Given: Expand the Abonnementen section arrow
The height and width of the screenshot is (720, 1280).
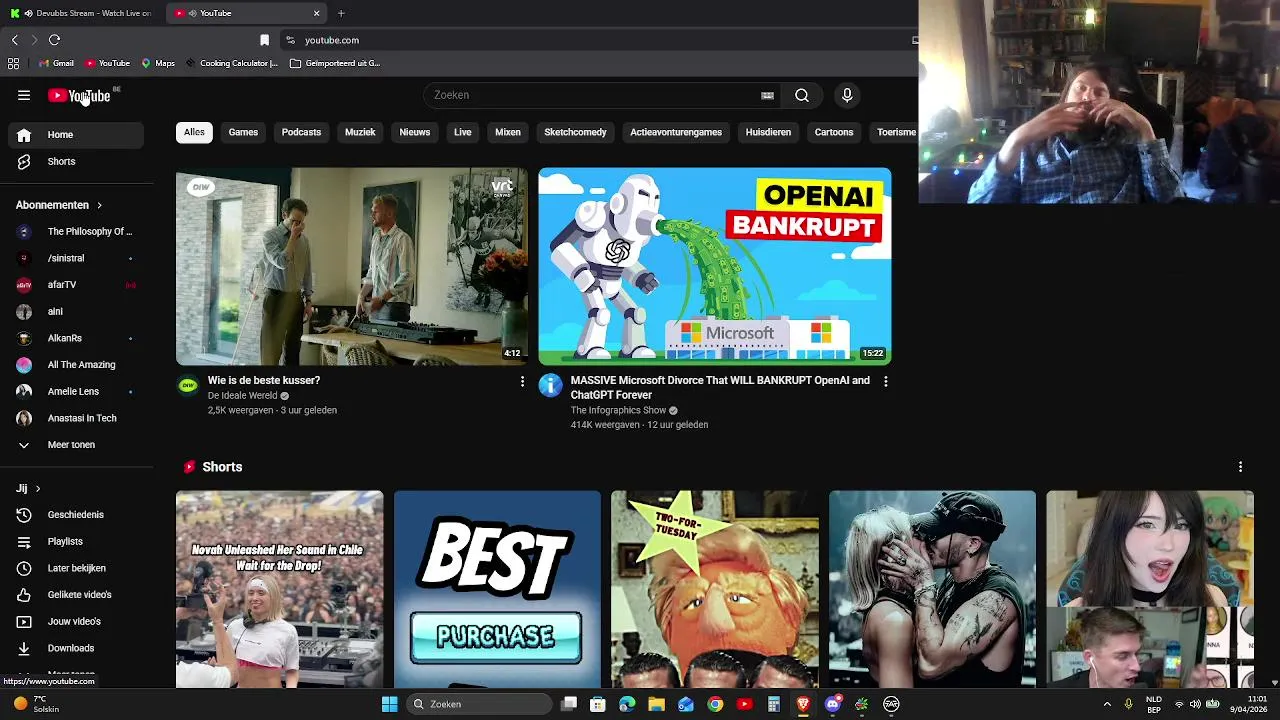Looking at the screenshot, I should pyautogui.click(x=99, y=205).
